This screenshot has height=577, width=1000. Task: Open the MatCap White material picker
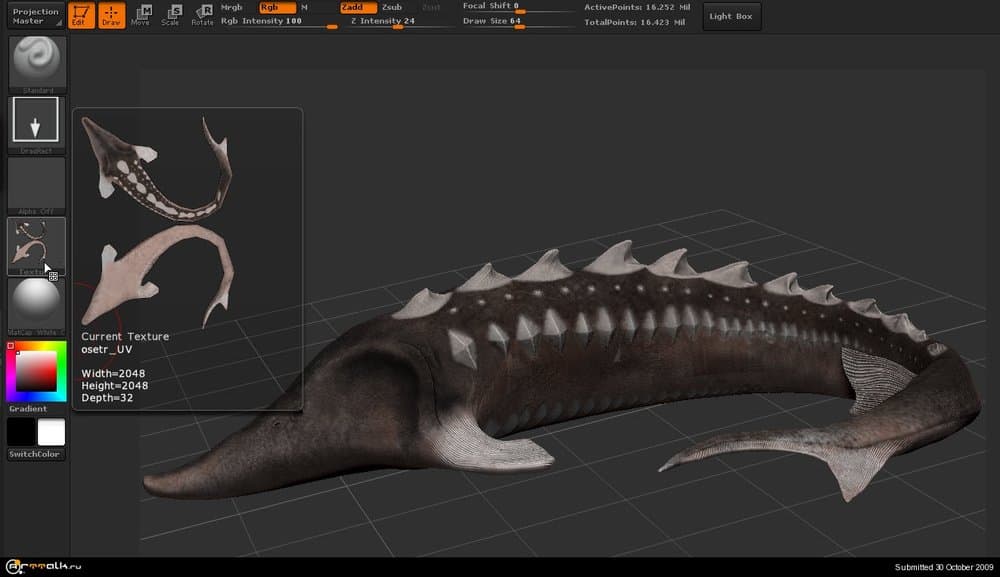point(37,304)
